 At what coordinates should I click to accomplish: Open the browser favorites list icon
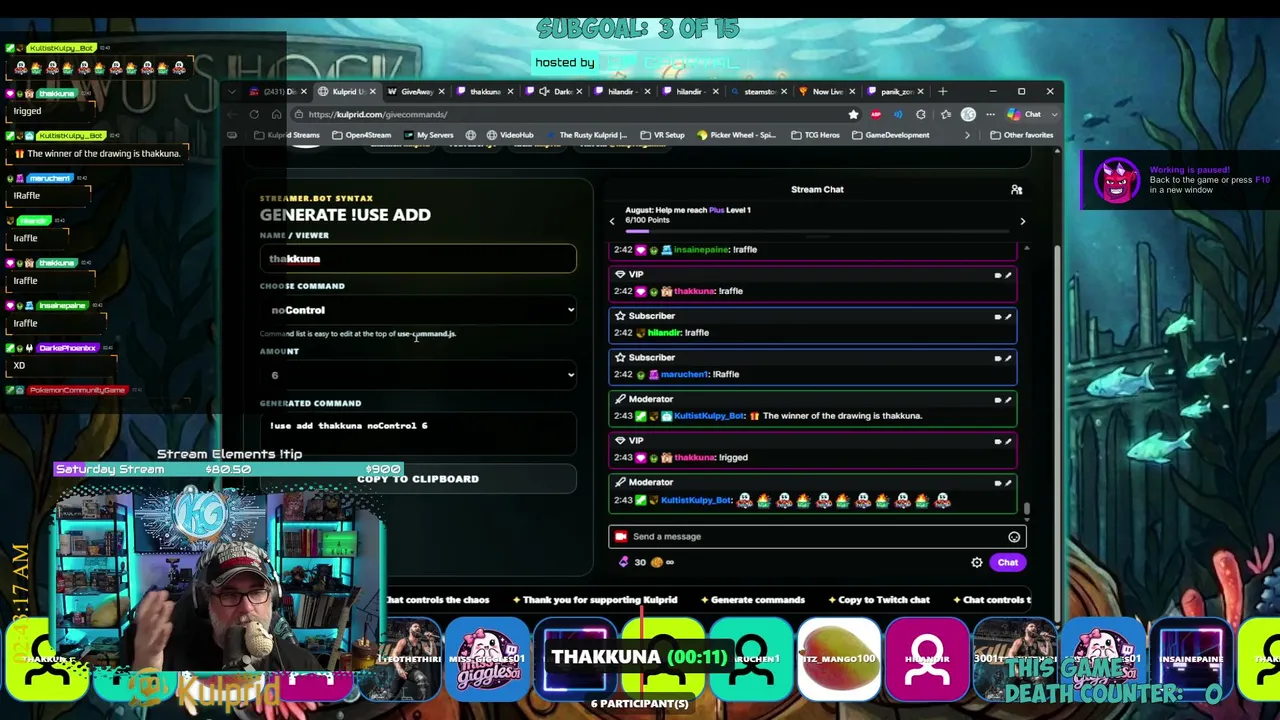945,114
